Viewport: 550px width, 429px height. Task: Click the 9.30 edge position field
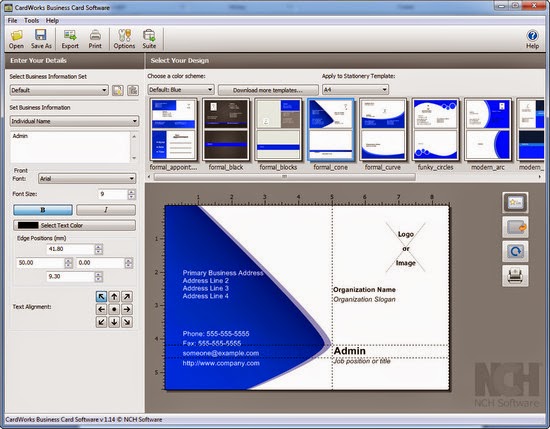71,277
